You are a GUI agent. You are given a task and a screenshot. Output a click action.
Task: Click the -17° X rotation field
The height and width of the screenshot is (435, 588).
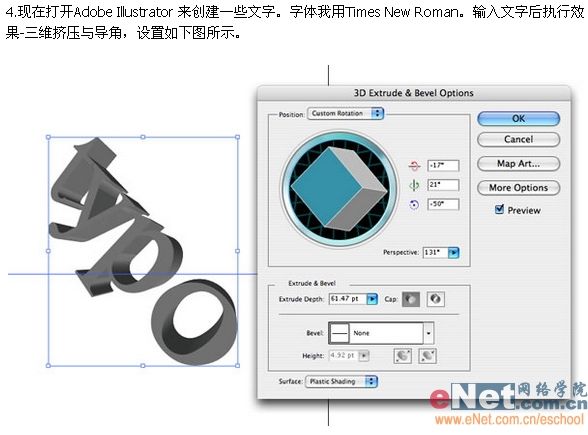(x=443, y=165)
